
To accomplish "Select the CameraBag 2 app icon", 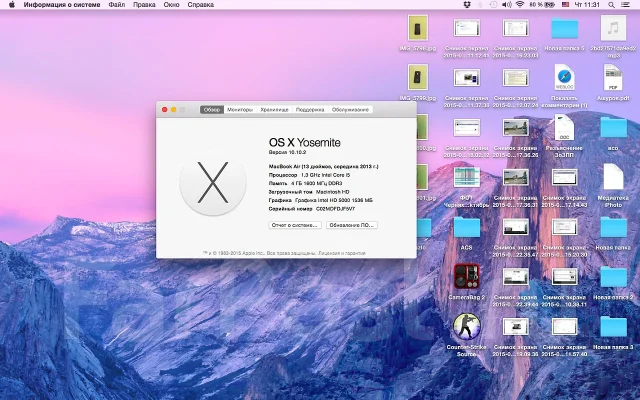I will point(467,276).
